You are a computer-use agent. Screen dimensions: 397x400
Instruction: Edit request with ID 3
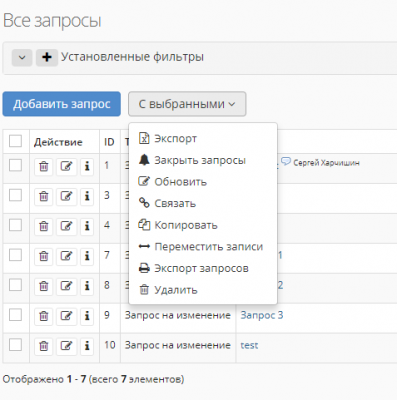coord(66,196)
